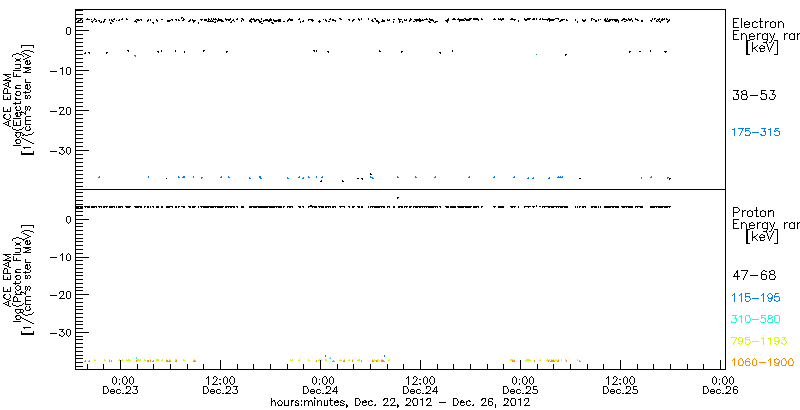Click the 310-580 proton energy legend label
This screenshot has height=410, width=800.
(756, 320)
